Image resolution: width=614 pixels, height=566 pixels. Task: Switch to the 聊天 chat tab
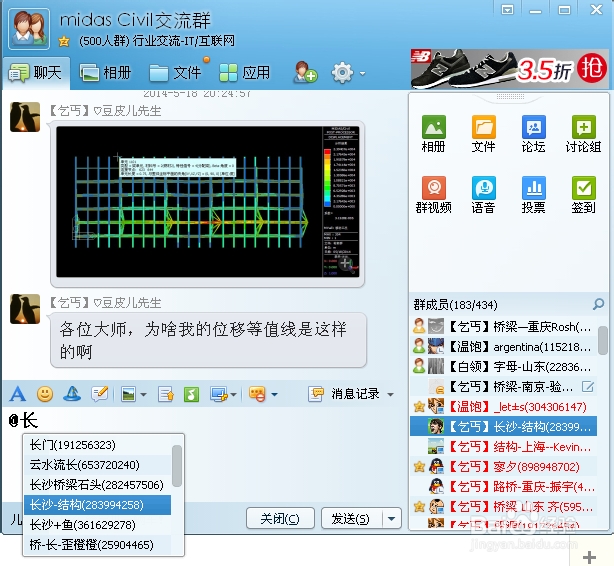[x=36, y=73]
